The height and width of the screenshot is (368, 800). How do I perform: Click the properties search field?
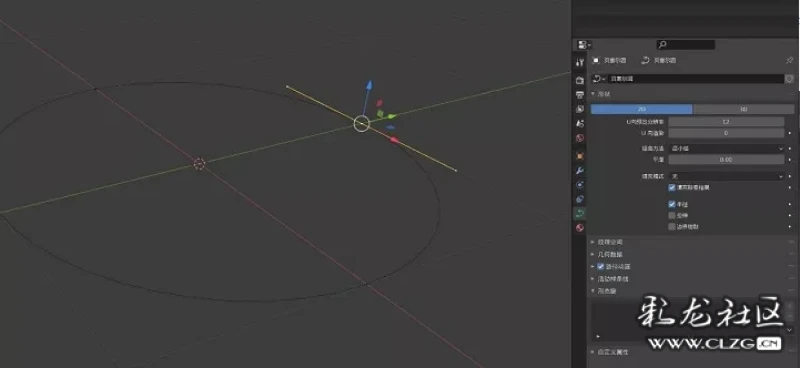point(686,45)
